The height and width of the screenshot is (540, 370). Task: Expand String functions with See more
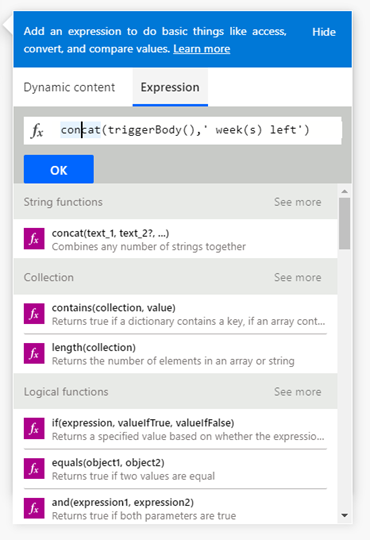coord(298,202)
